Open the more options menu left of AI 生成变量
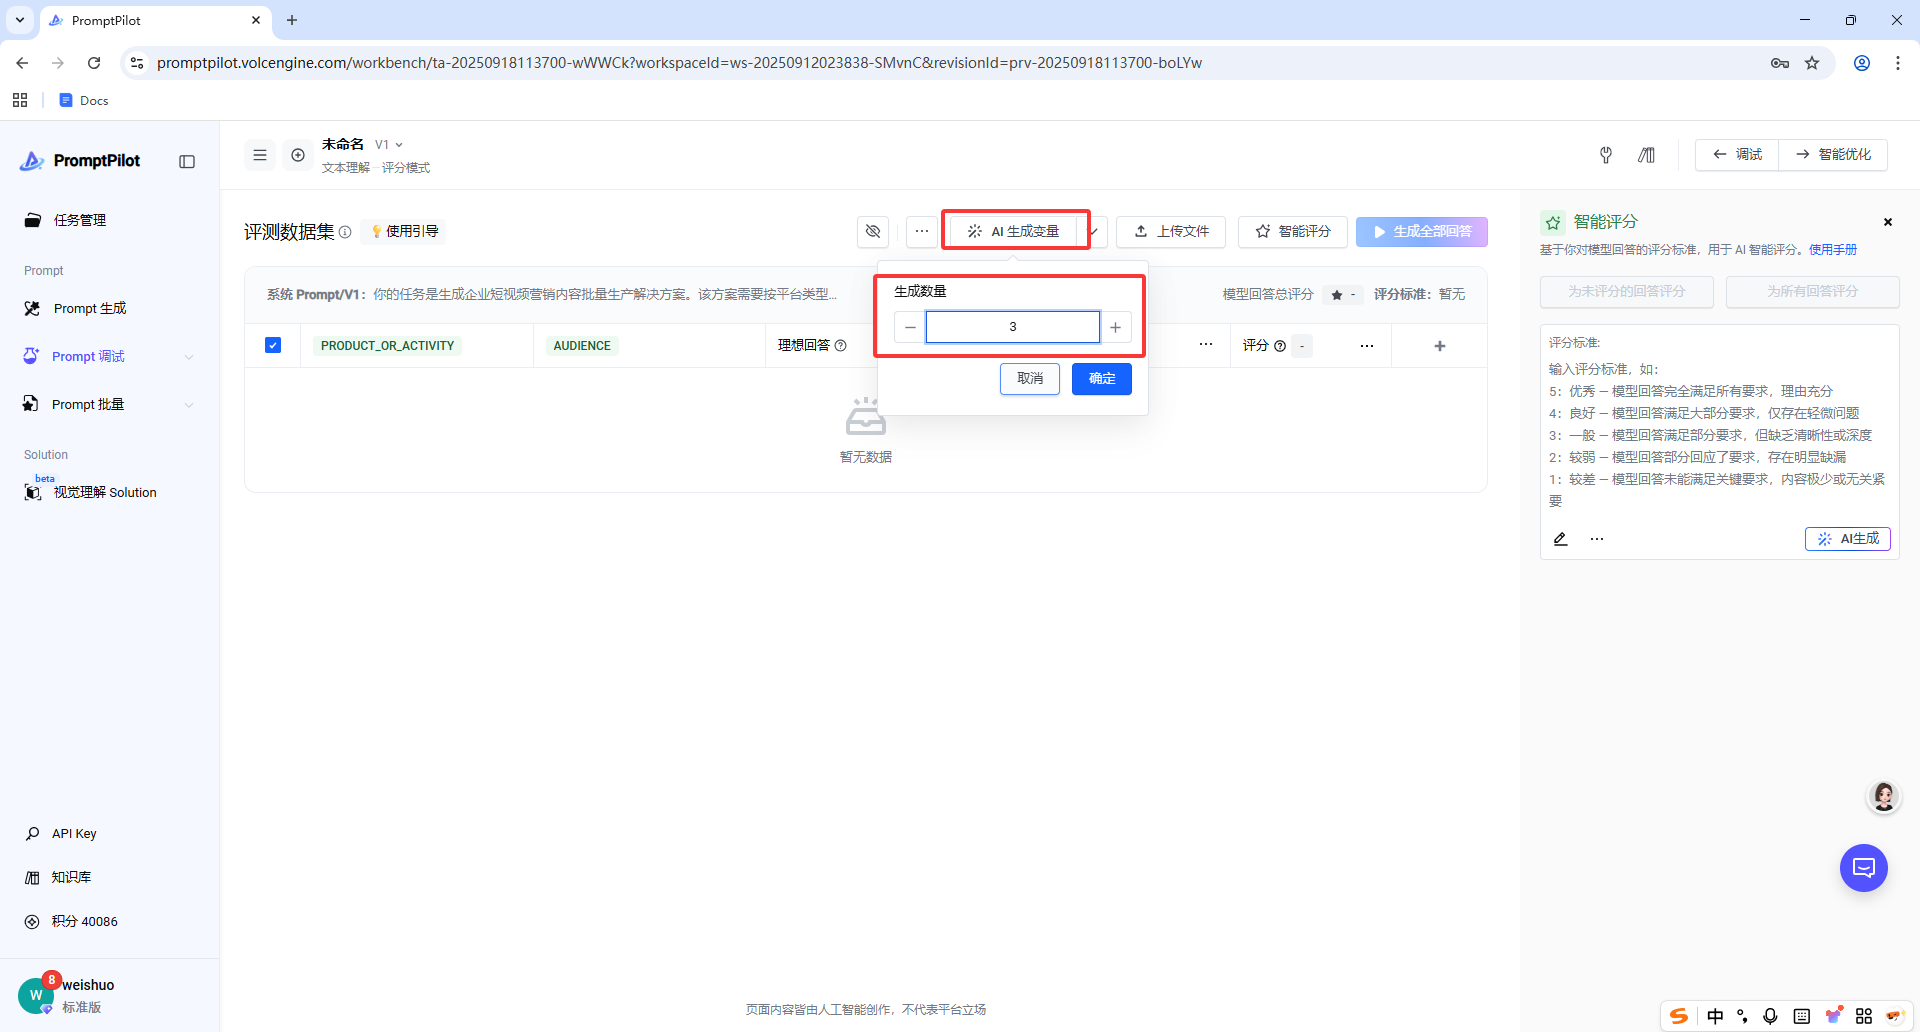 point(922,231)
